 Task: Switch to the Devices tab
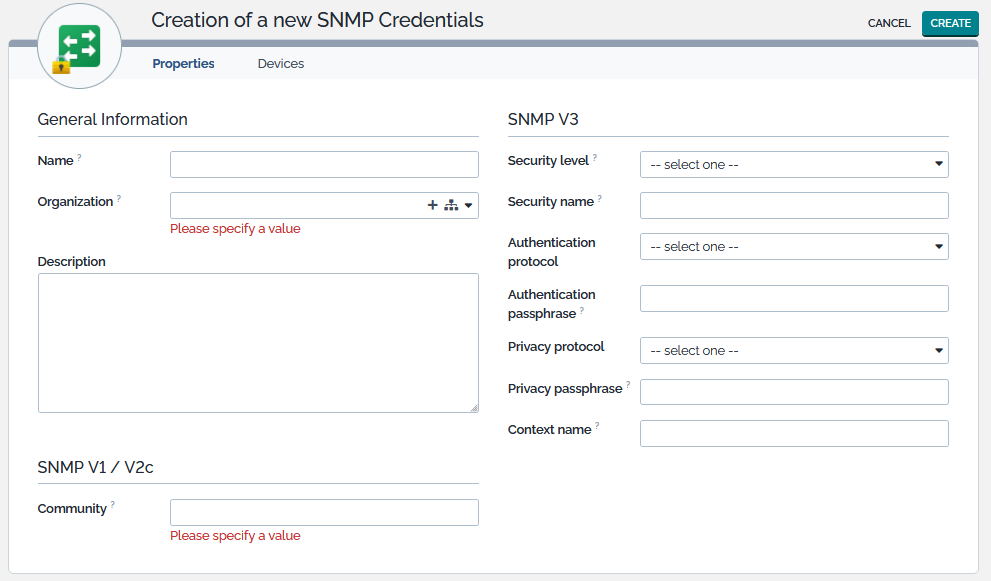coord(281,63)
